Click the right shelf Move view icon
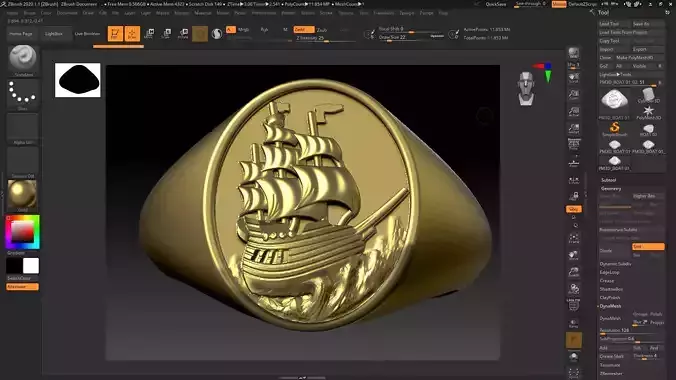Image resolution: width=676 pixels, height=380 pixels. pyautogui.click(x=573, y=255)
